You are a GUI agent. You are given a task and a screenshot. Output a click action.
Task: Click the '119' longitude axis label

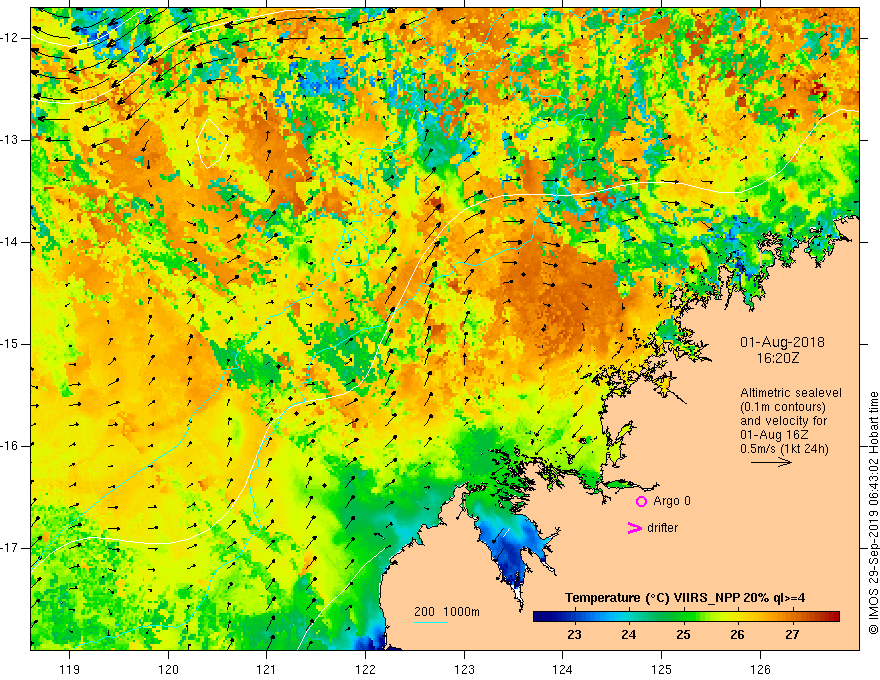(70, 669)
